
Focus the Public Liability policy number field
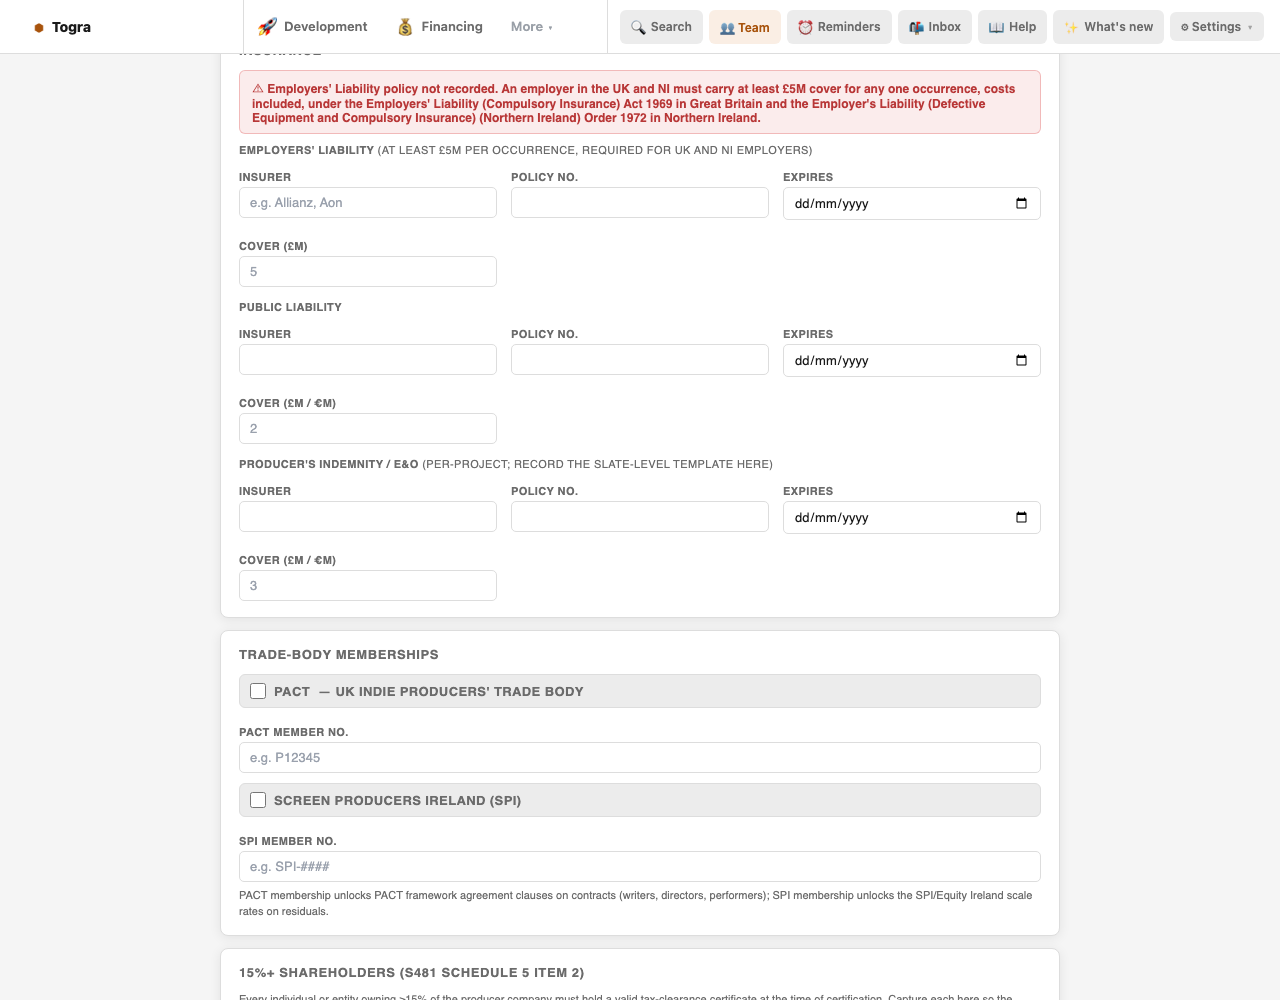640,360
